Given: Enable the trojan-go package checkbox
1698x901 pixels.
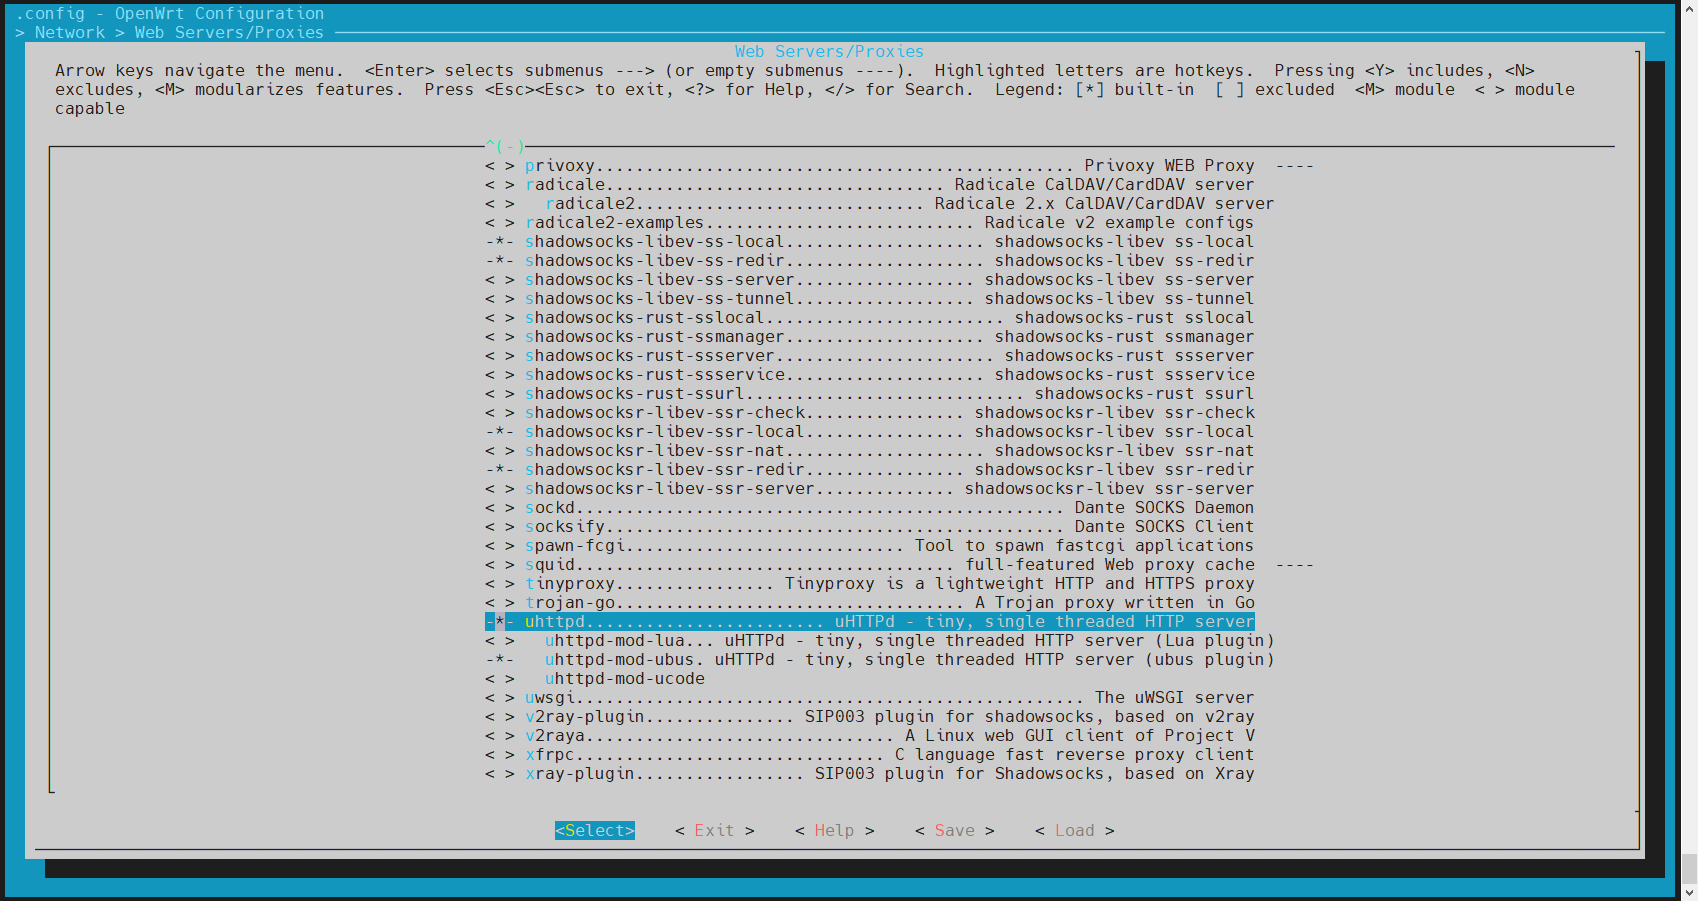Looking at the screenshot, I should tap(499, 603).
